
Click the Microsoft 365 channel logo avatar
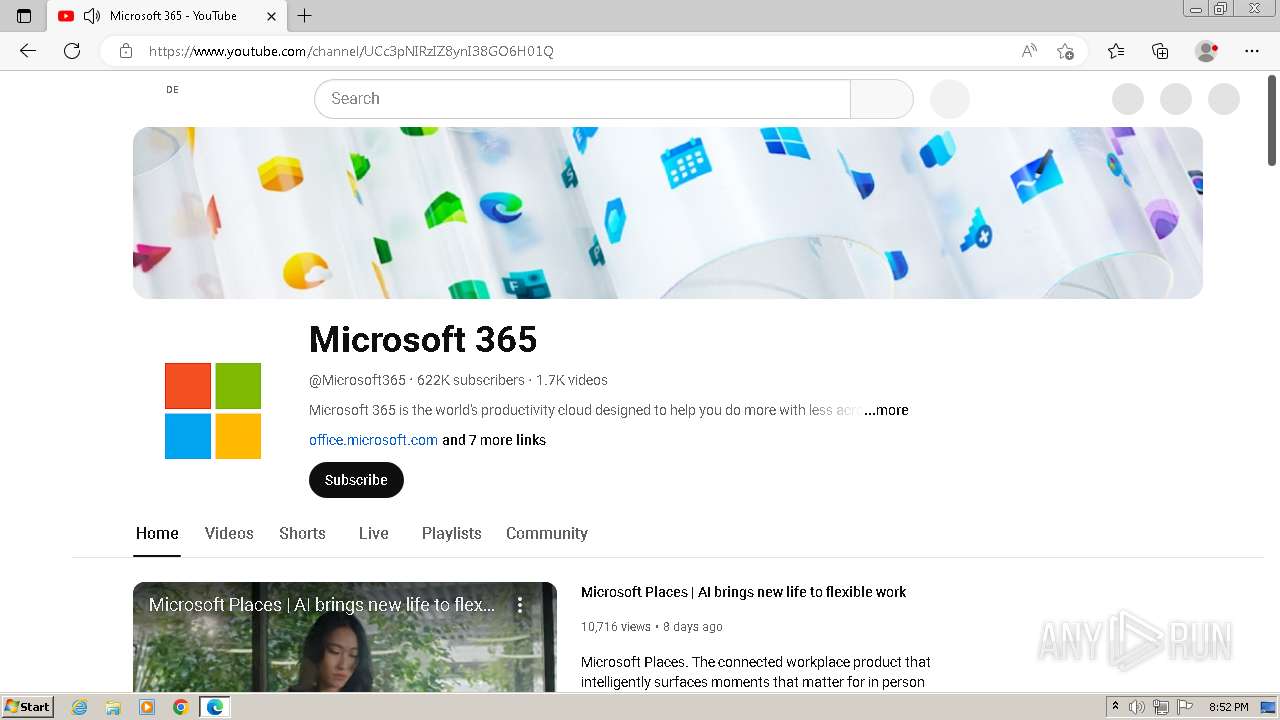213,411
